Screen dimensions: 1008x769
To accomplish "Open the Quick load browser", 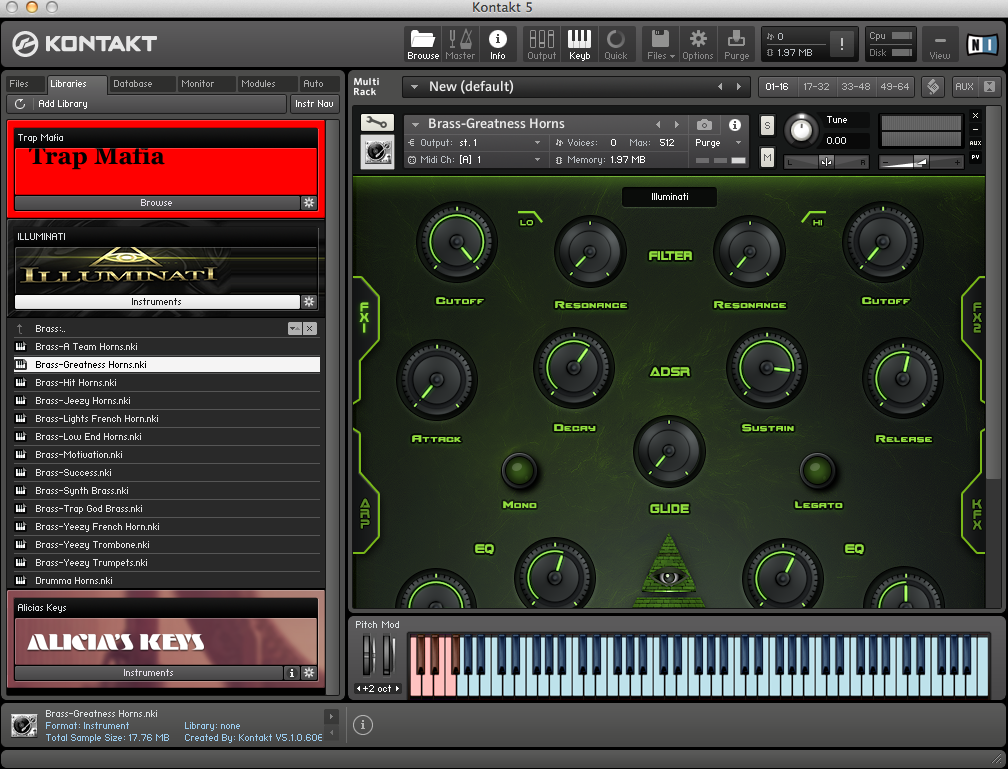I will (616, 44).
